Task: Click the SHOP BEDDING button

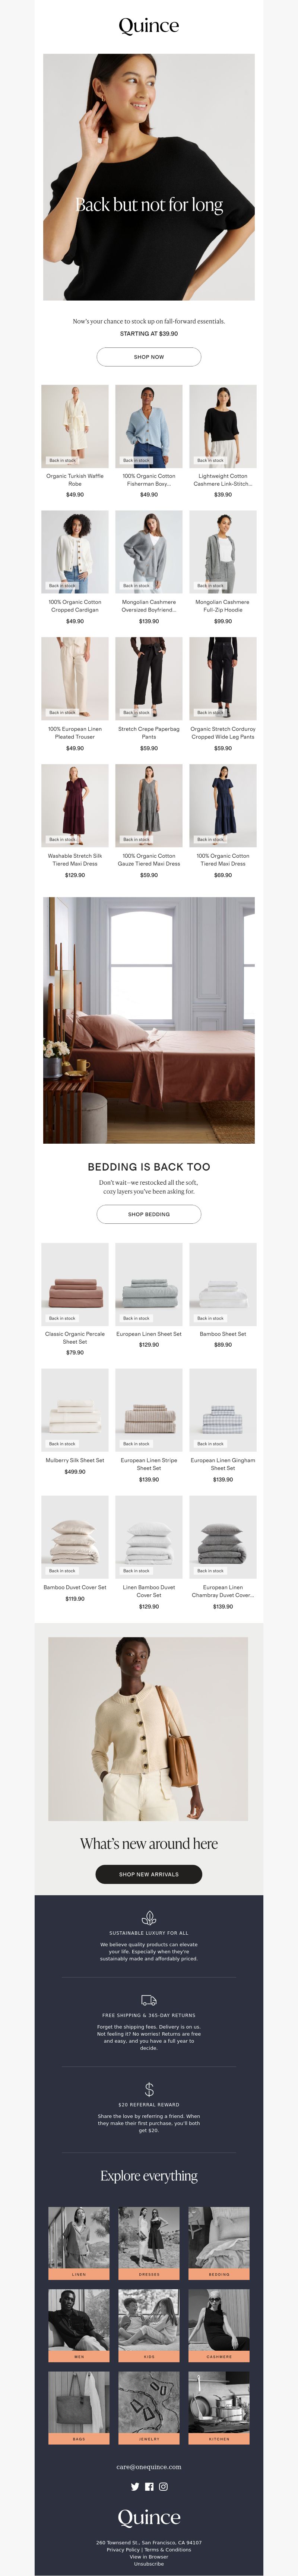Action: pyautogui.click(x=149, y=1214)
